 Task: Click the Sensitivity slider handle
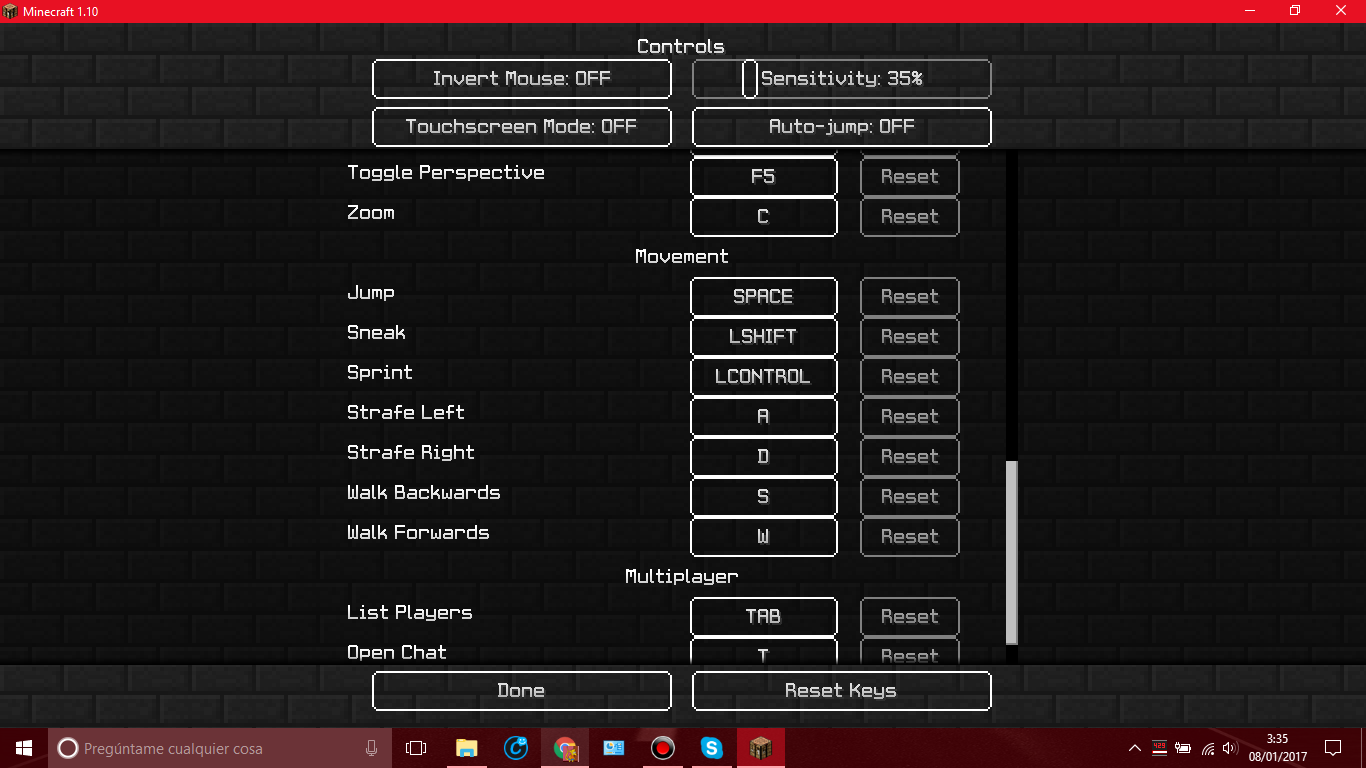pyautogui.click(x=749, y=79)
